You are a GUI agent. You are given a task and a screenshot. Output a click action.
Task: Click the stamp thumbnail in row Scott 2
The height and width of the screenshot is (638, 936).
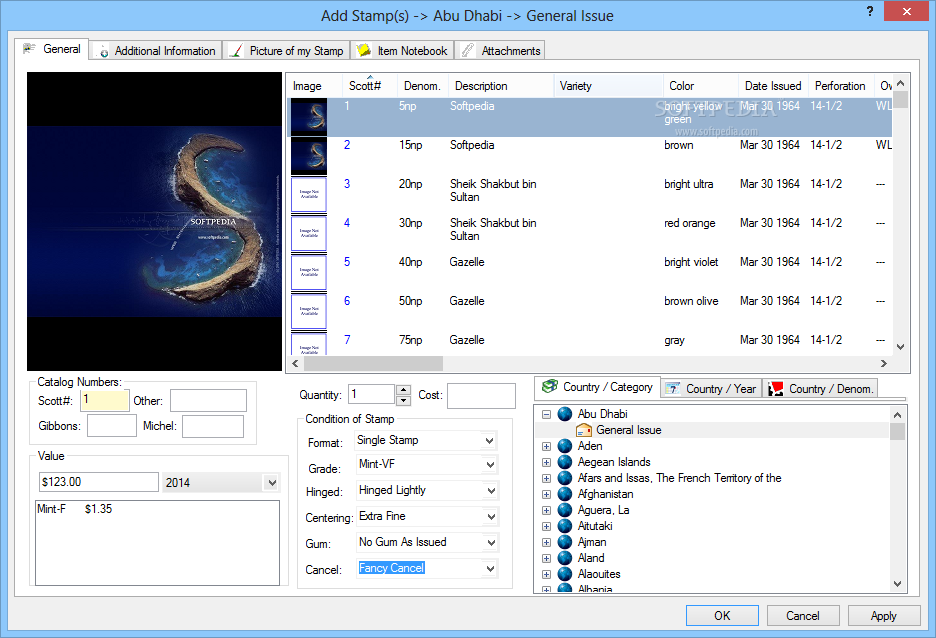coord(309,156)
